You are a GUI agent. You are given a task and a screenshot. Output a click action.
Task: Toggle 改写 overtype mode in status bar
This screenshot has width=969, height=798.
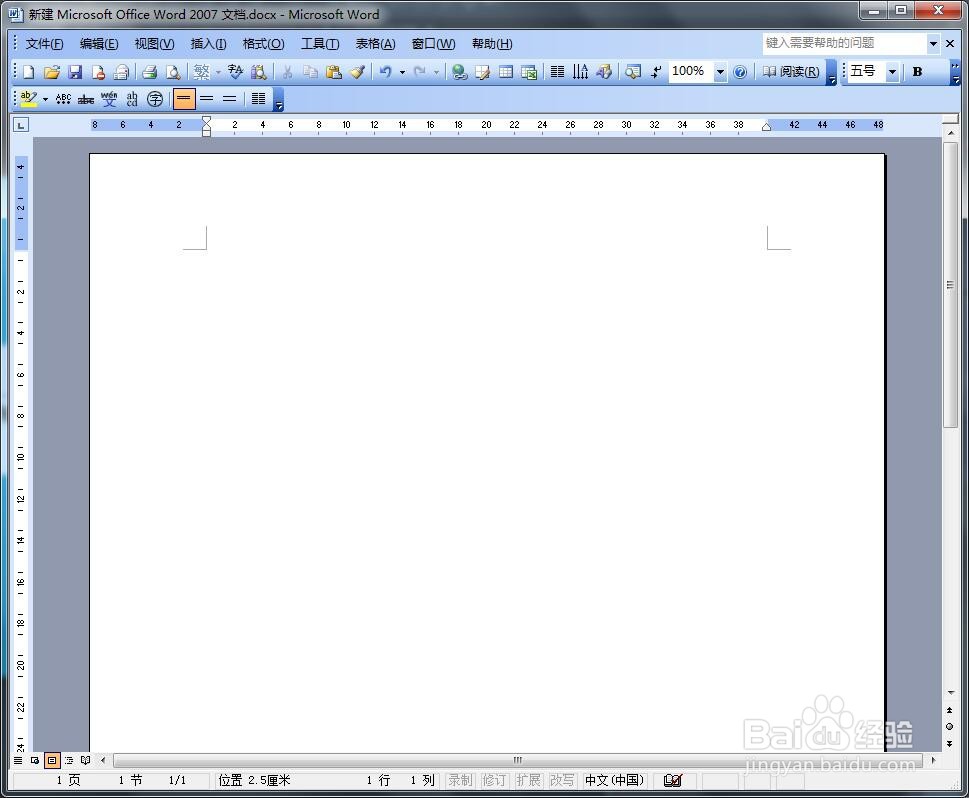click(562, 781)
